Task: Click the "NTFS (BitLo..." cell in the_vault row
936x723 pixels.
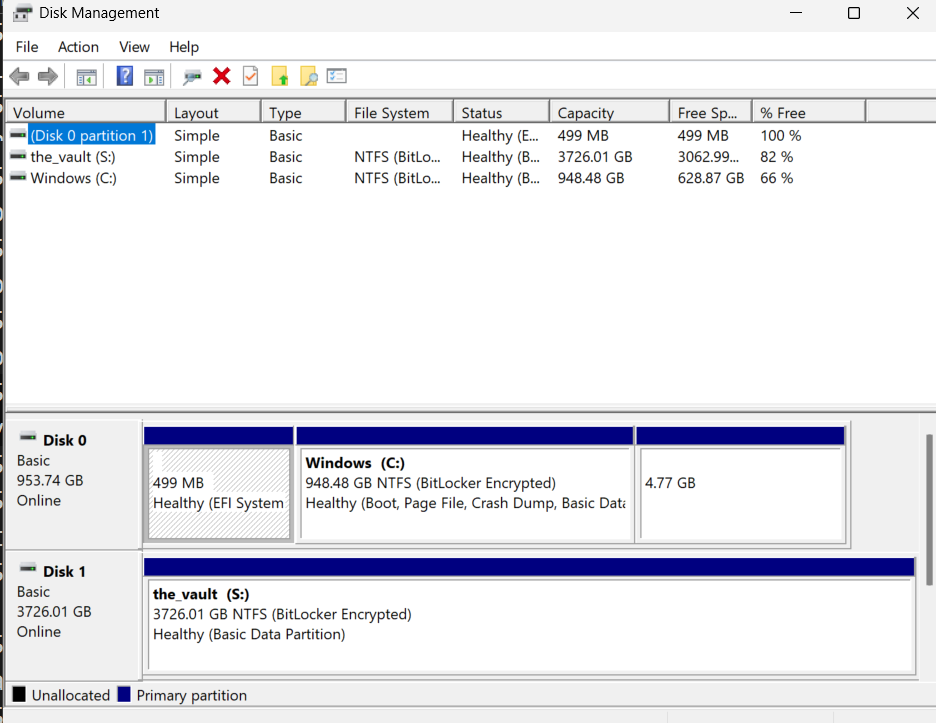Action: [x=397, y=157]
